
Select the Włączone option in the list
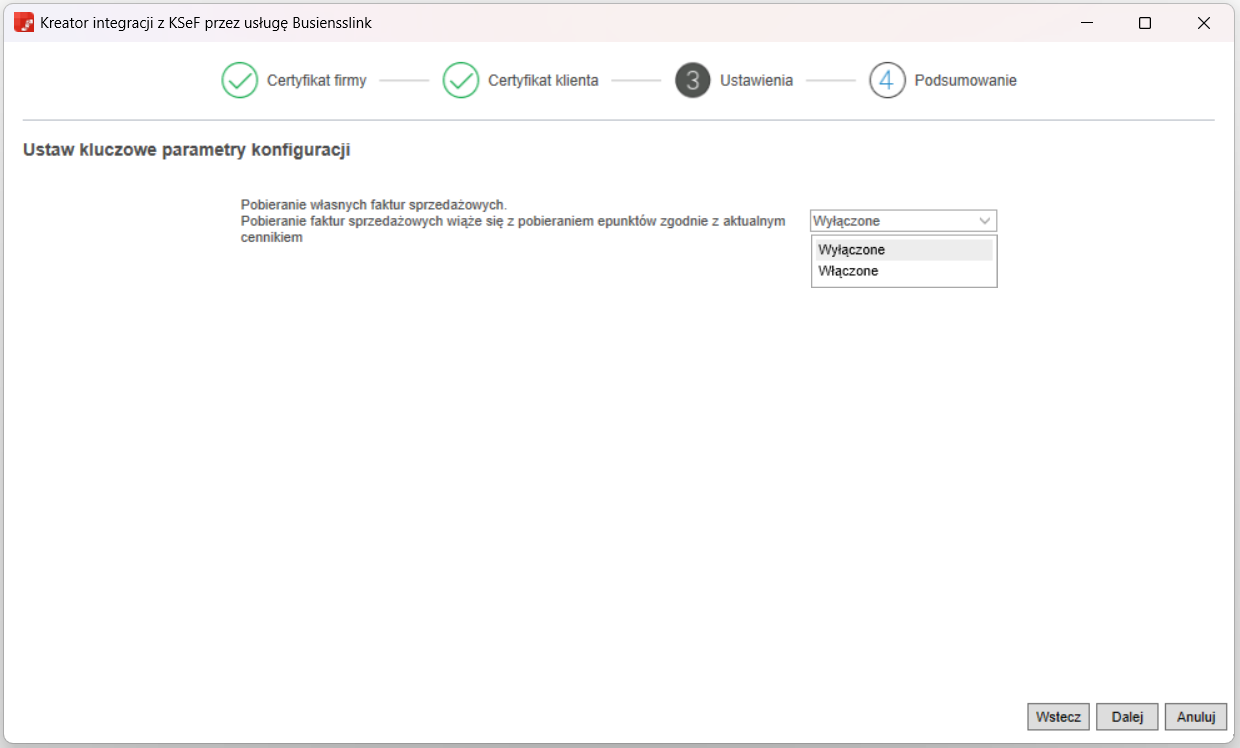pyautogui.click(x=848, y=271)
